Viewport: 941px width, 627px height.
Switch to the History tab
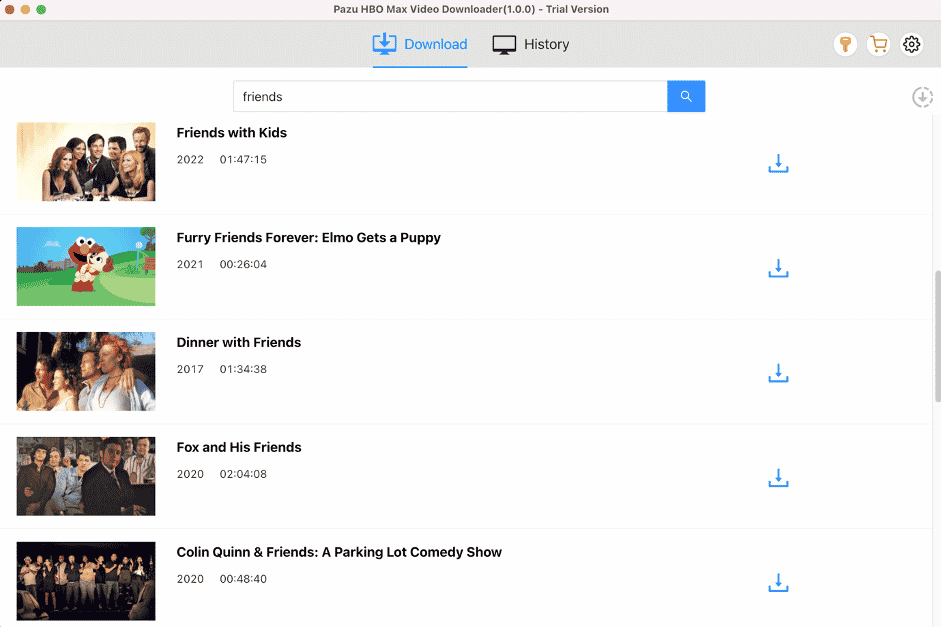pyautogui.click(x=530, y=44)
